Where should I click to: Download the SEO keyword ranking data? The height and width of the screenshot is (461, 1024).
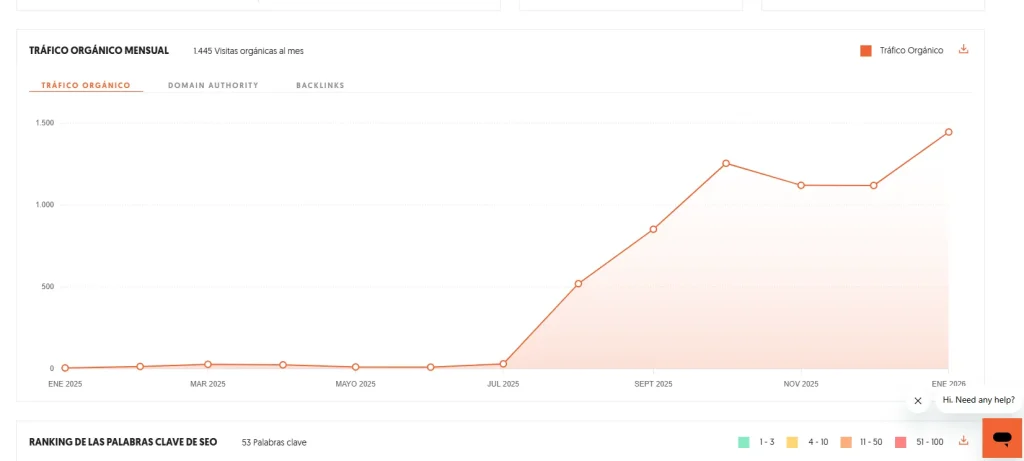pos(963,441)
